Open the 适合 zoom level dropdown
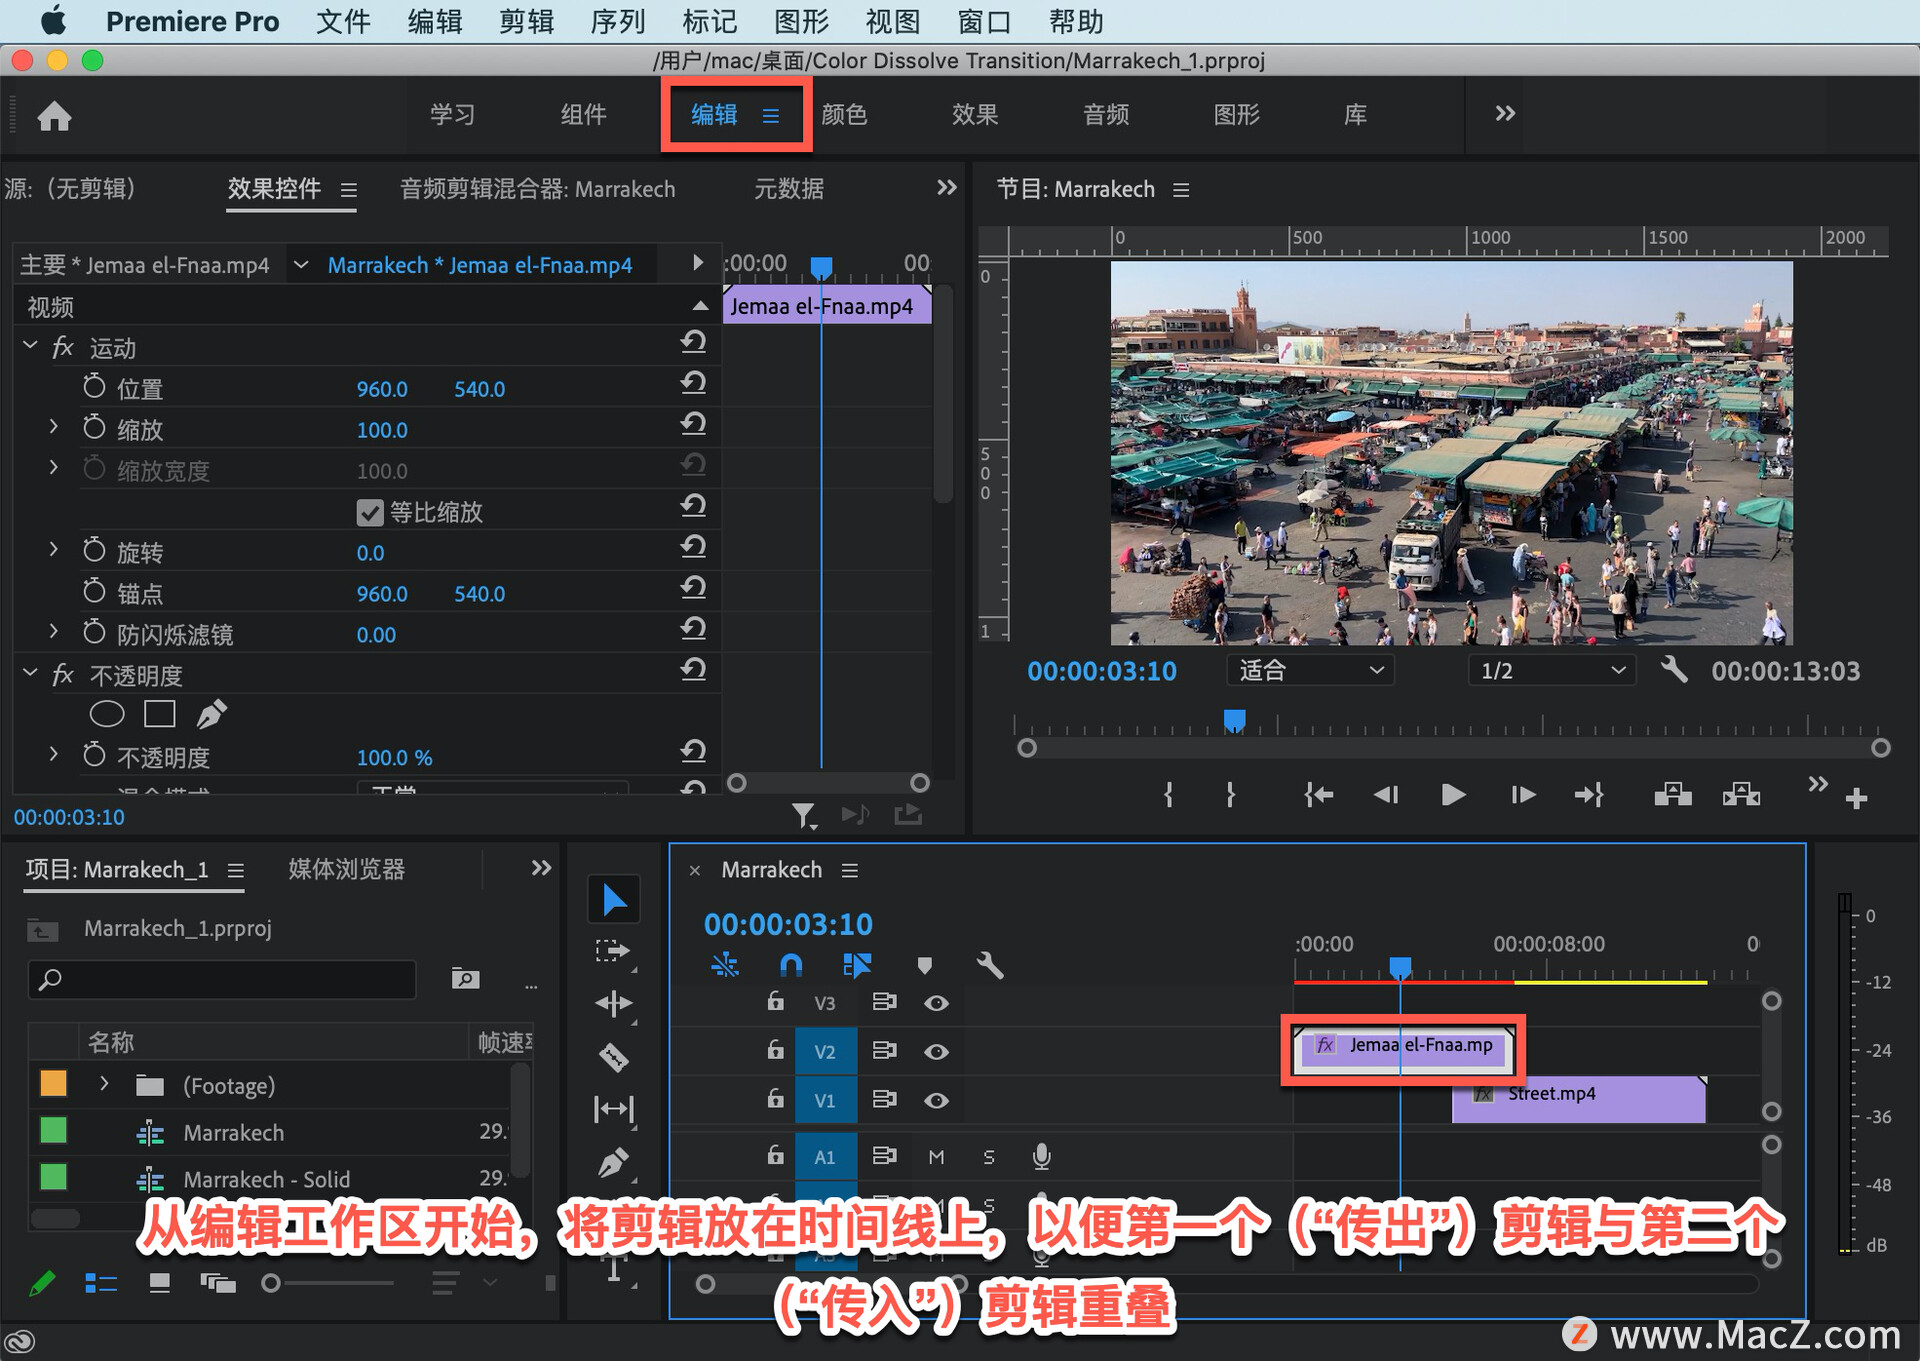Viewport: 1920px width, 1361px height. pos(1310,671)
